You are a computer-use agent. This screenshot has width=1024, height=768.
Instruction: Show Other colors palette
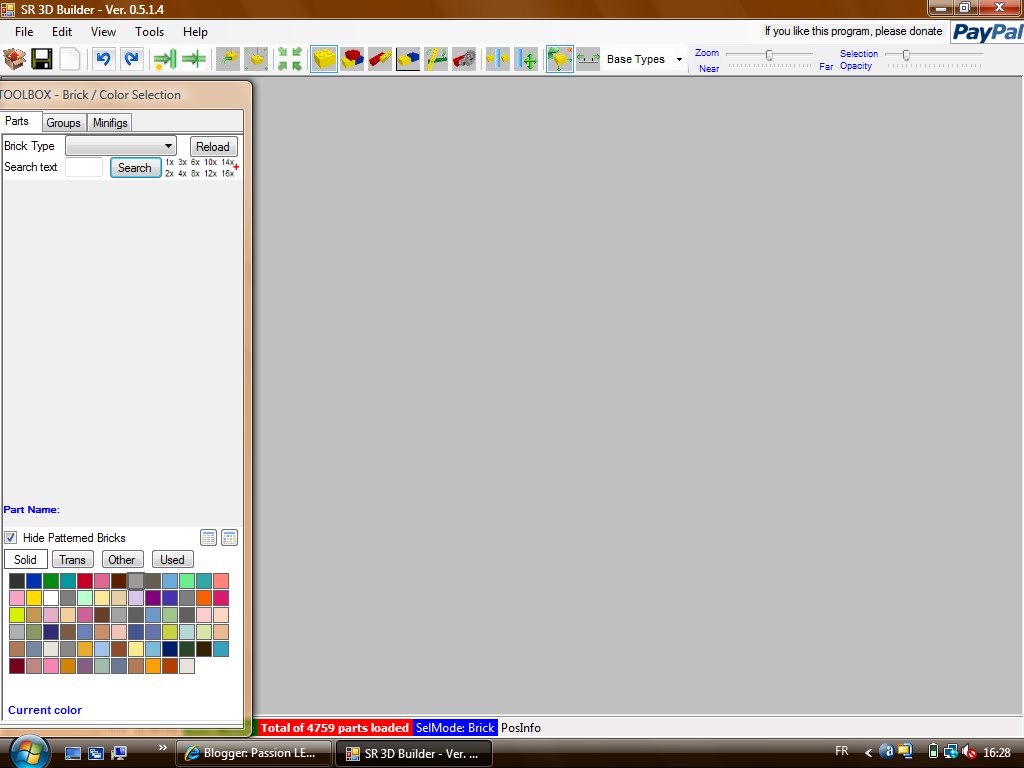122,560
